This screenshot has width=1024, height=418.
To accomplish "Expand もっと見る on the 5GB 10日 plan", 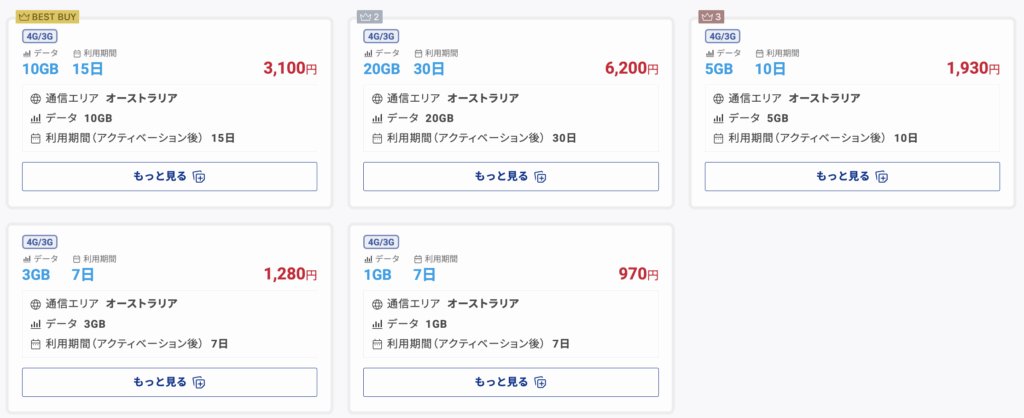I will point(852,176).
